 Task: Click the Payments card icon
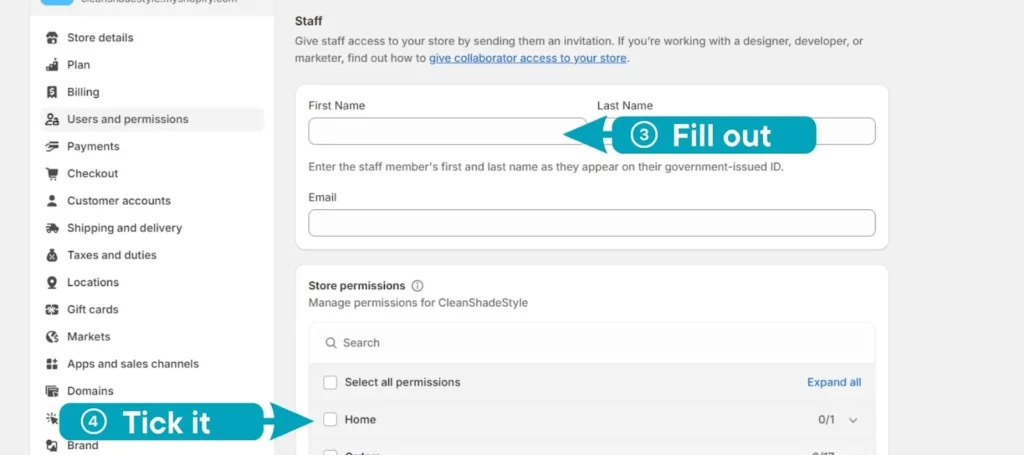(52, 147)
